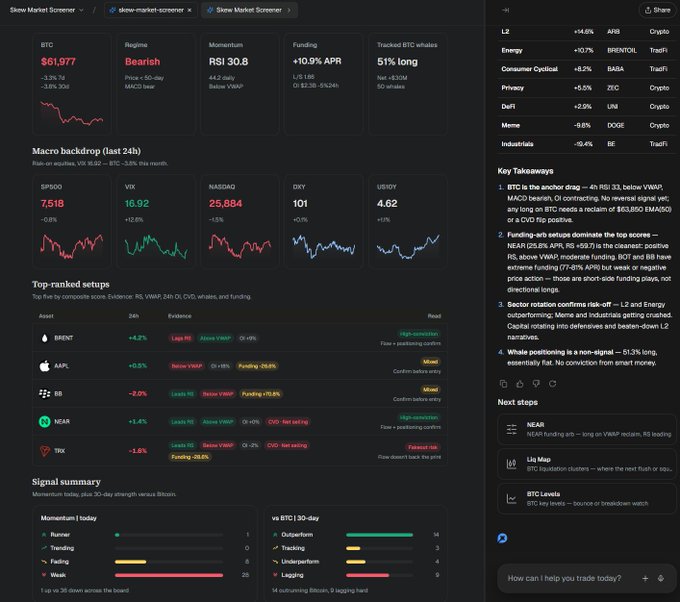Click the BTC price sparkline chart
This screenshot has height=602, width=680.
72,114
